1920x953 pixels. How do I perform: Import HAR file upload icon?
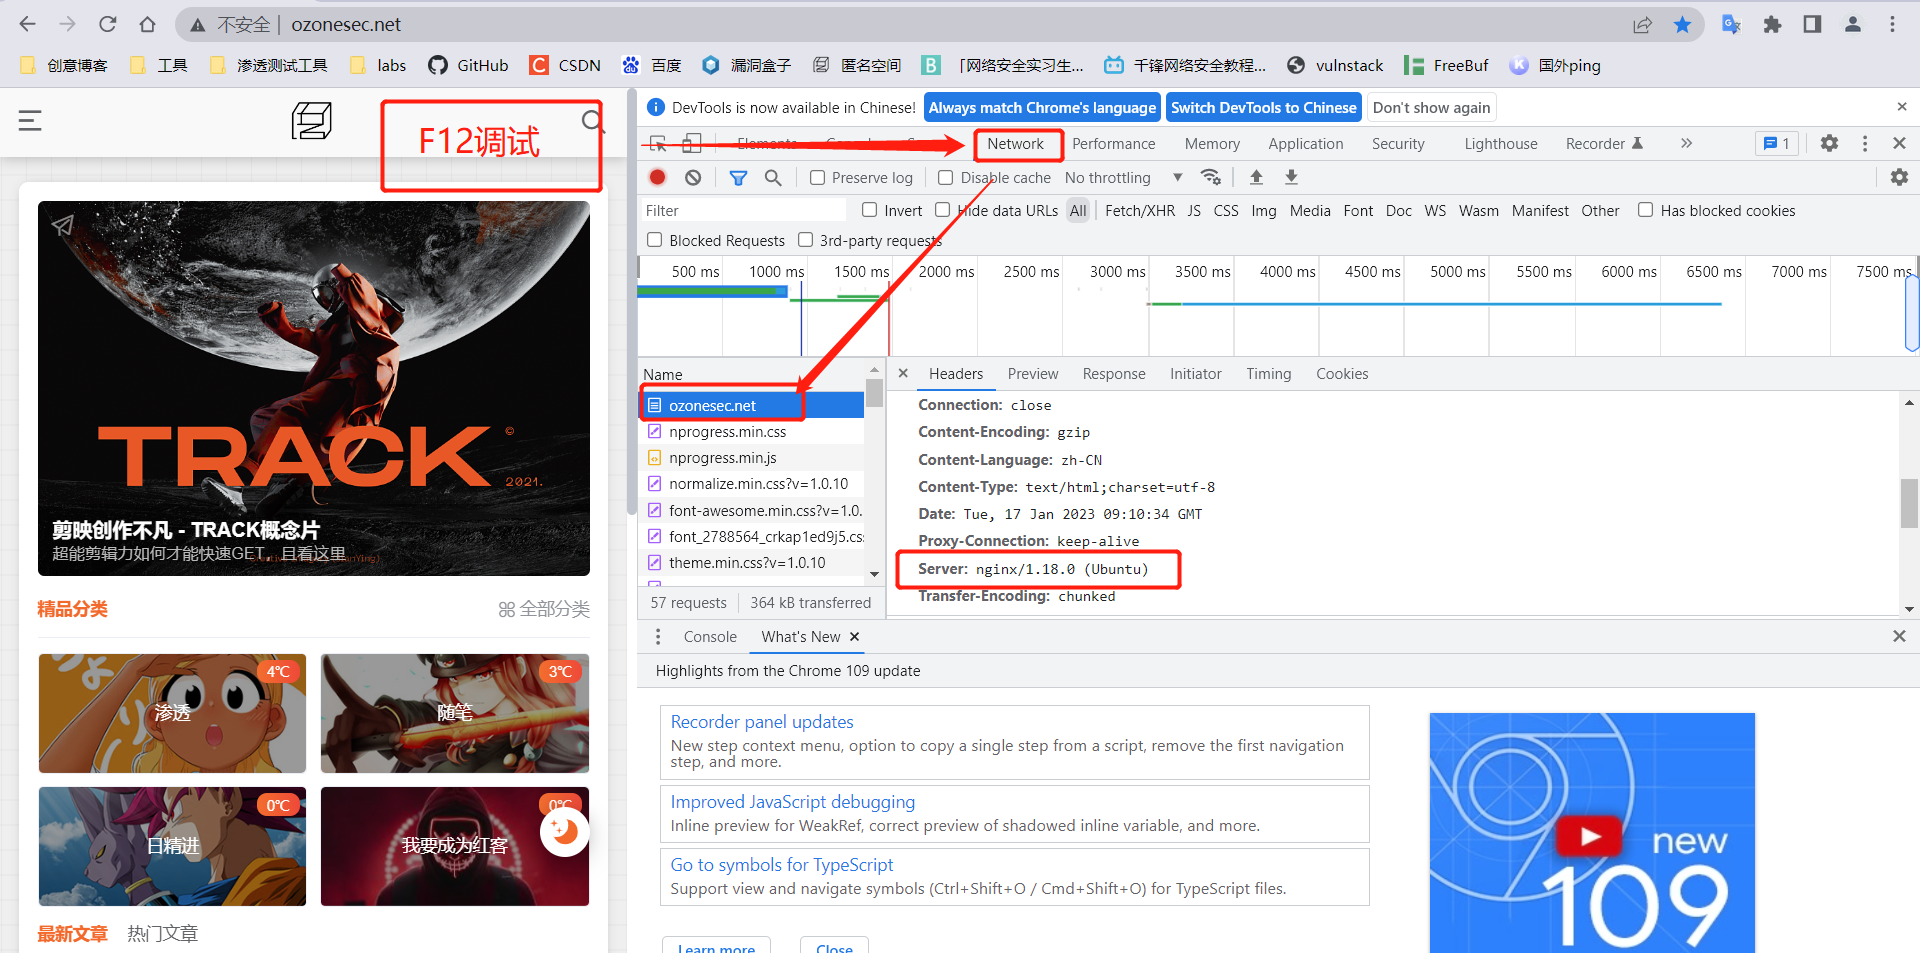tap(1257, 177)
